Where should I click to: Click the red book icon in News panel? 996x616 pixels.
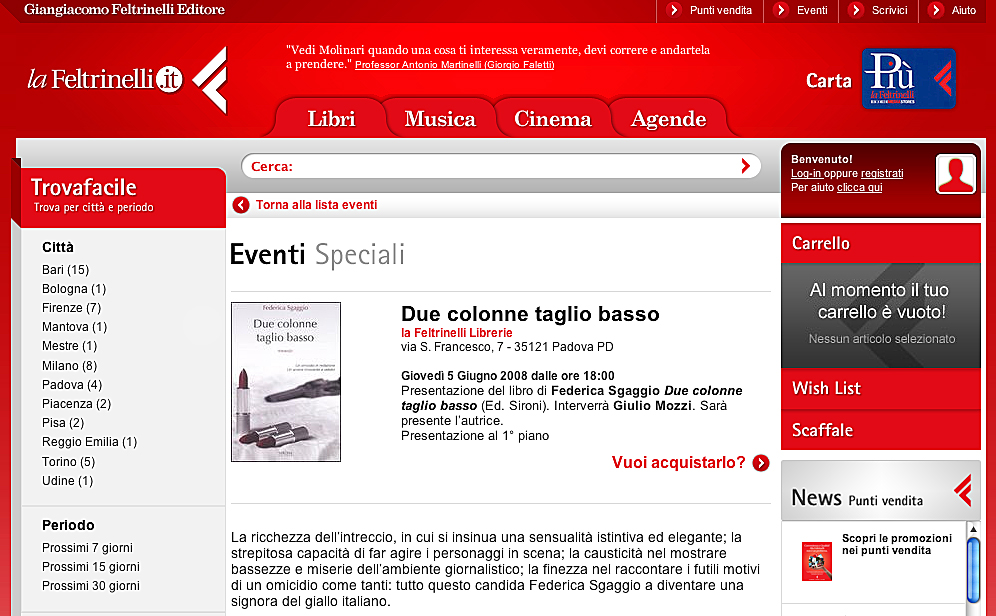point(817,562)
